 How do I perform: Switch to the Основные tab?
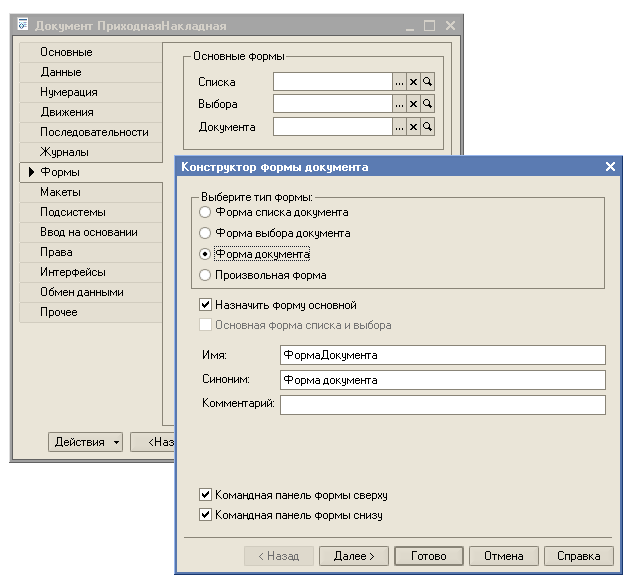pyautogui.click(x=91, y=52)
